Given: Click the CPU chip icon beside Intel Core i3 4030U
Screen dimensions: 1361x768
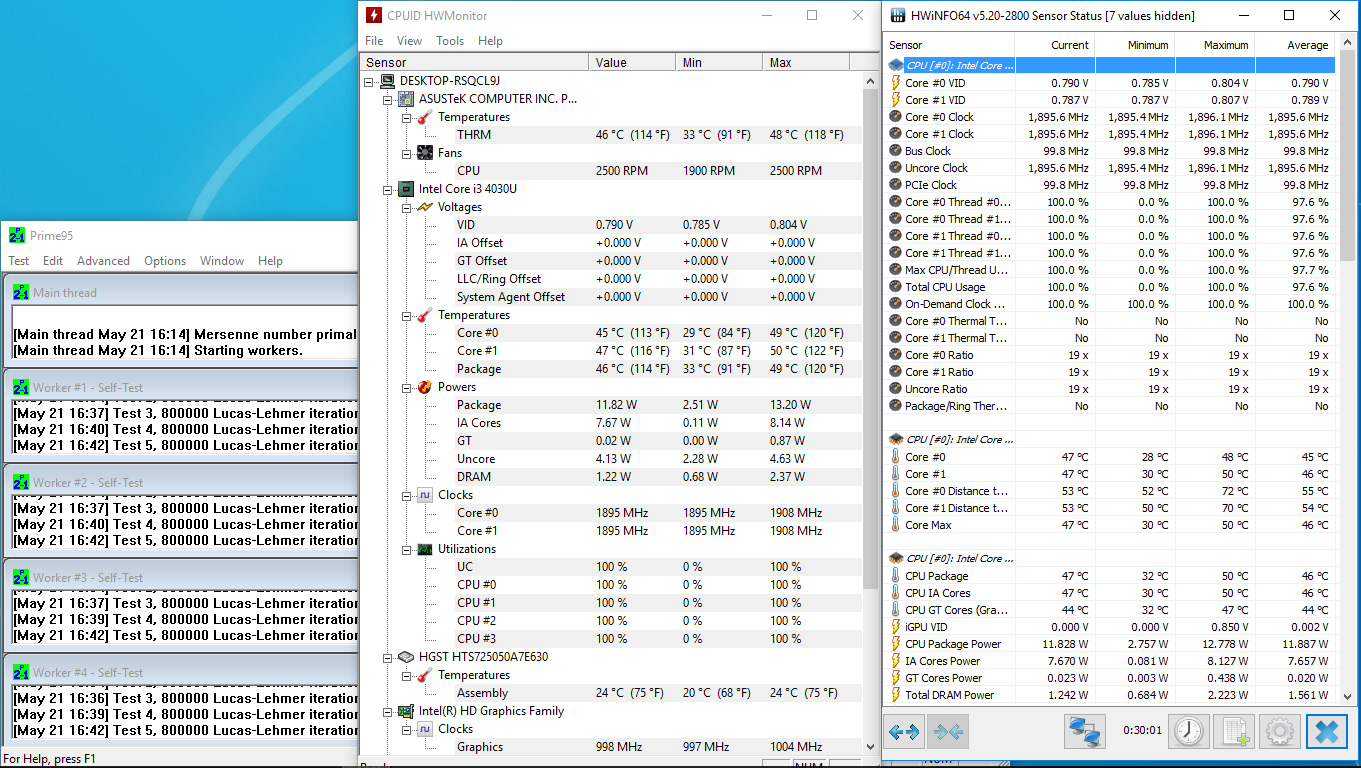Looking at the screenshot, I should 406,189.
